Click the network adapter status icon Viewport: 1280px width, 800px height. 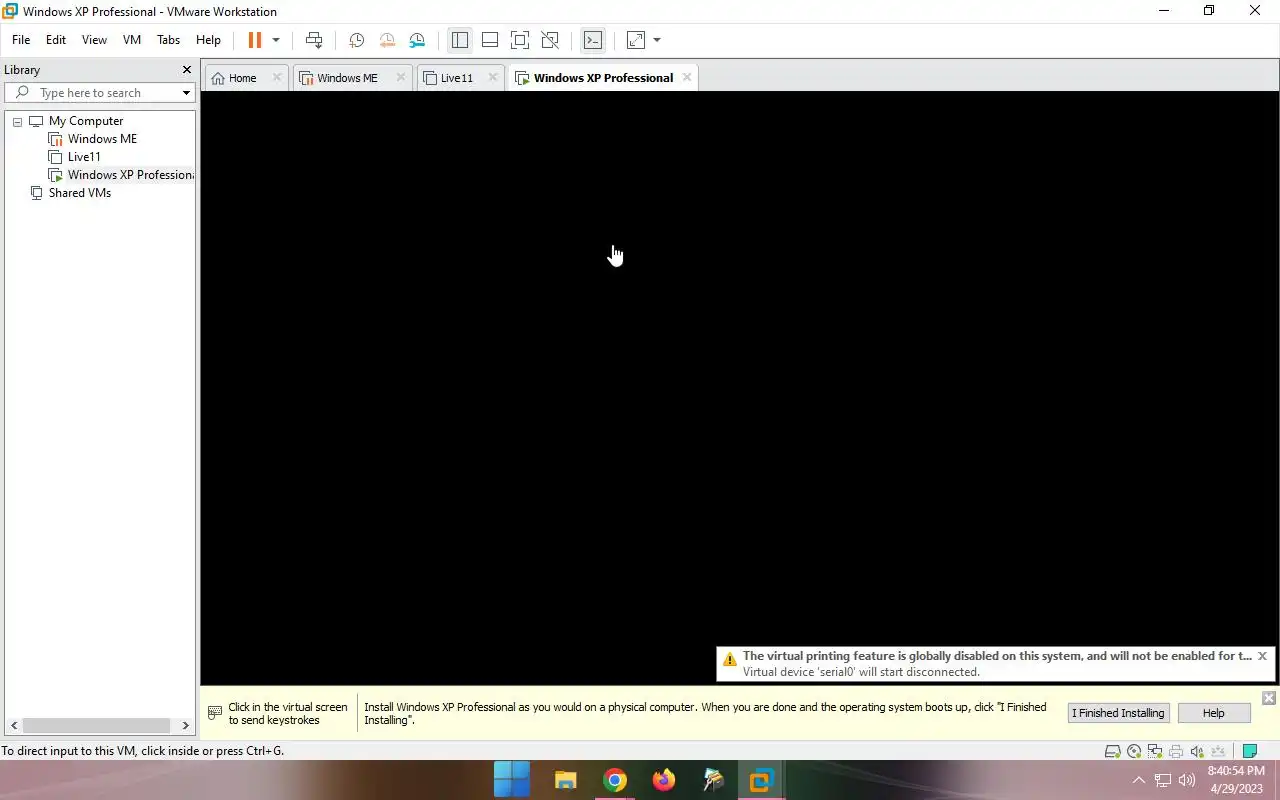click(1155, 752)
